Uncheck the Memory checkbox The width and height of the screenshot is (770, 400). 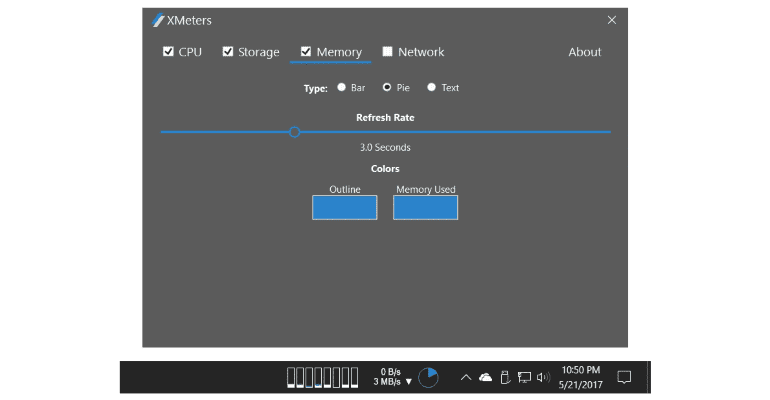tap(305, 52)
